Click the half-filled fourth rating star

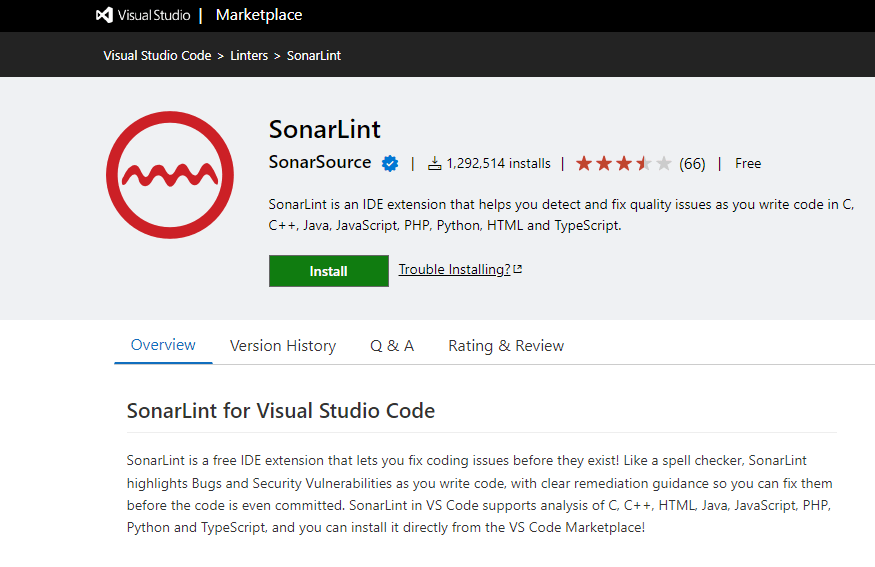point(644,163)
